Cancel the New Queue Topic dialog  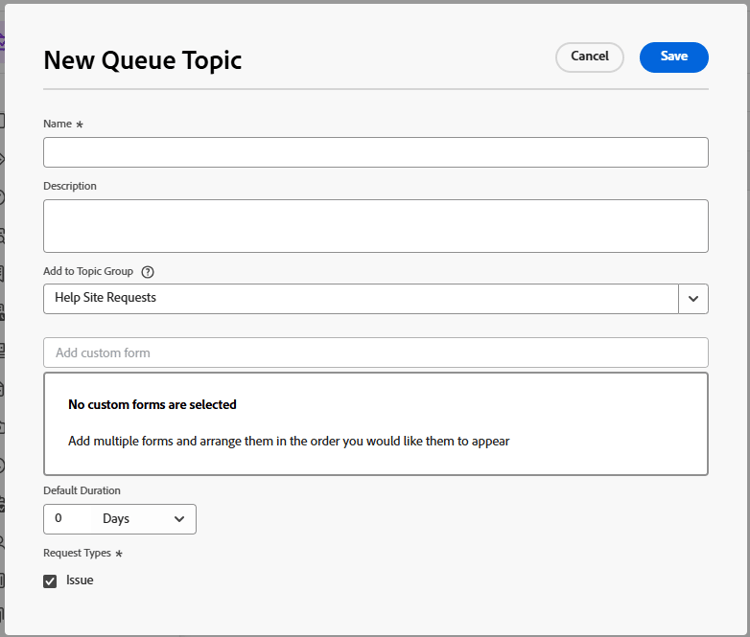(x=589, y=57)
